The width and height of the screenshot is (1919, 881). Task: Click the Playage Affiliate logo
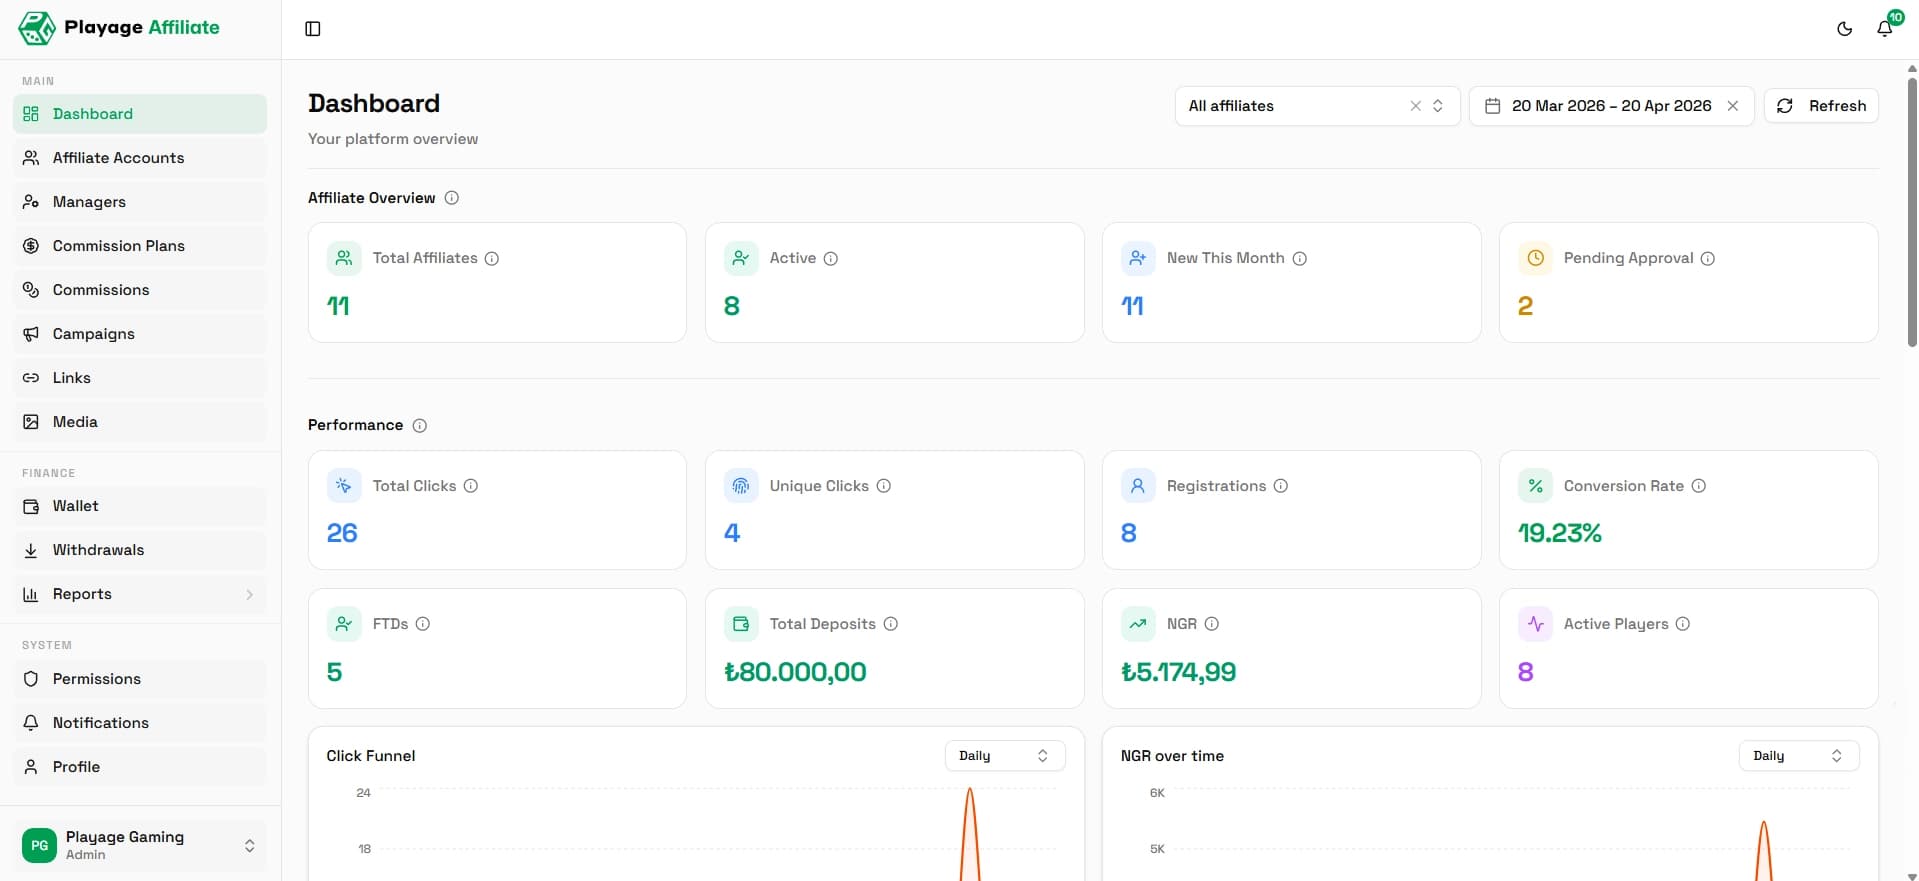pos(119,28)
